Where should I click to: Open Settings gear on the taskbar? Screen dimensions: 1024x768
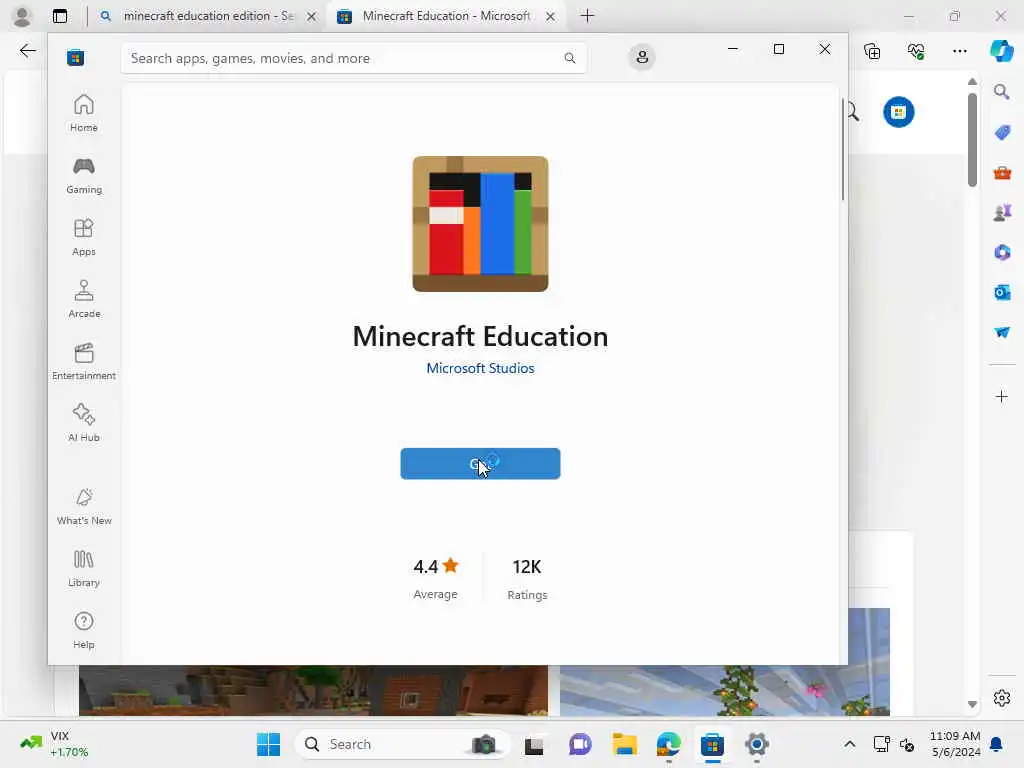click(756, 744)
